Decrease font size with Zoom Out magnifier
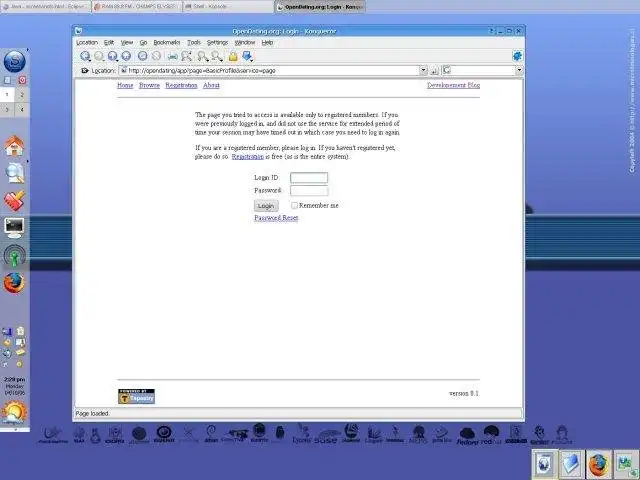This screenshot has width=640, height=480. [217, 56]
